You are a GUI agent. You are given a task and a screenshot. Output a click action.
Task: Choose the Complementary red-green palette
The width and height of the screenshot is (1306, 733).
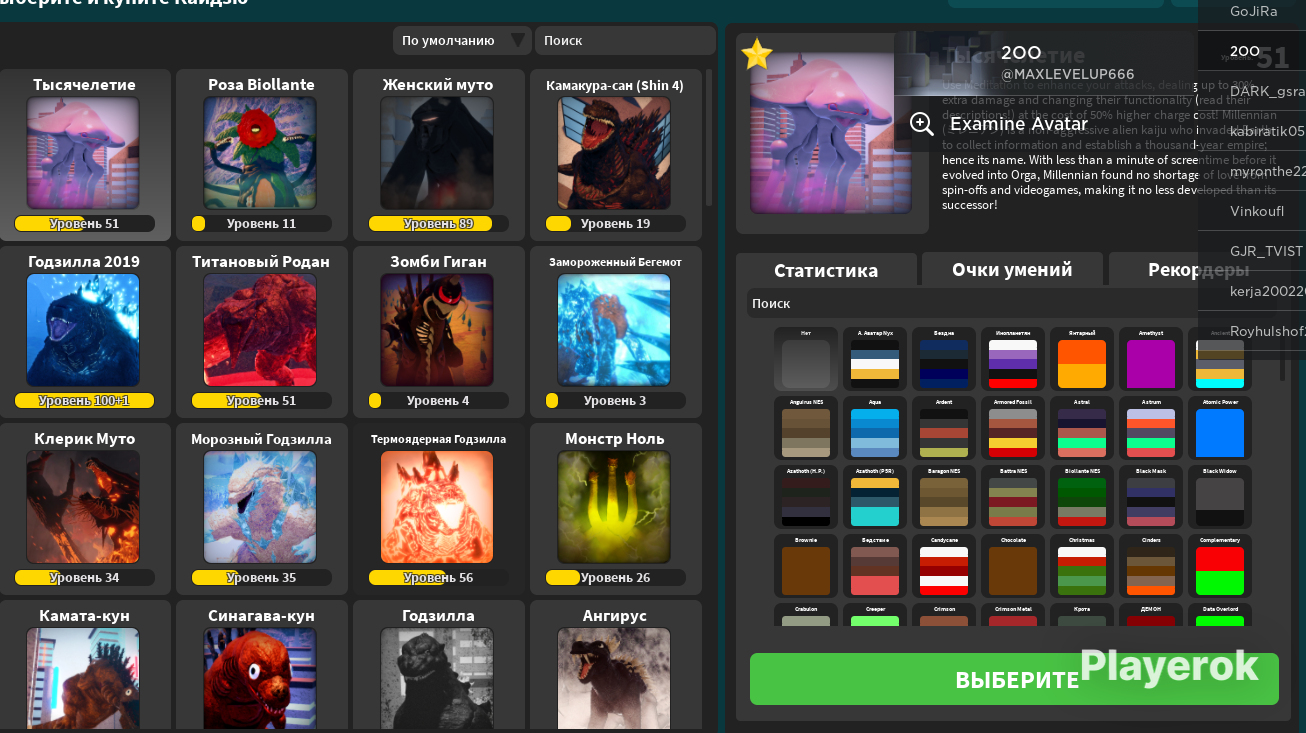point(1220,566)
